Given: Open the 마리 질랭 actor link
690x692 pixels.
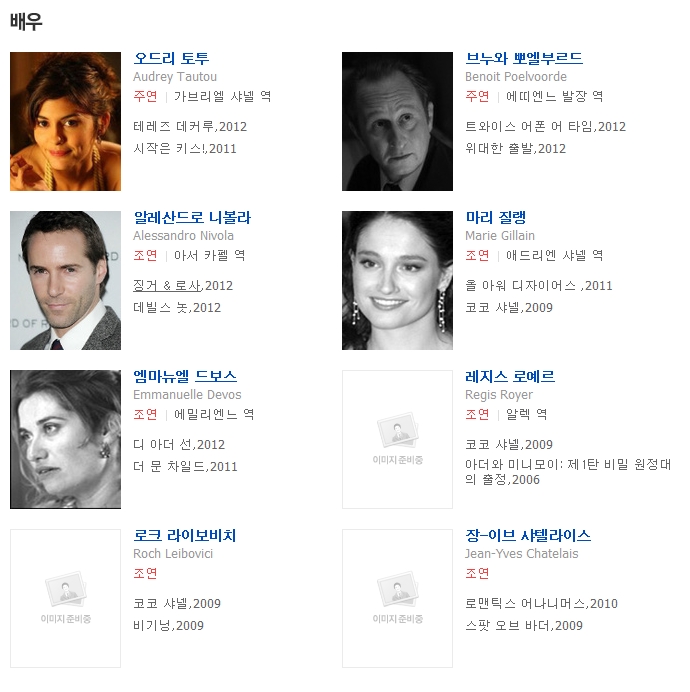Looking at the screenshot, I should [x=496, y=217].
